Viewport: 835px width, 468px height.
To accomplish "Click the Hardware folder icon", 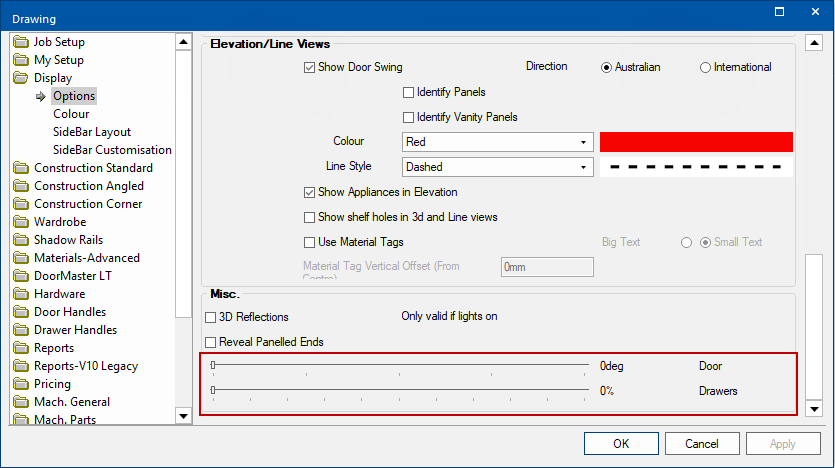I will 21,294.
